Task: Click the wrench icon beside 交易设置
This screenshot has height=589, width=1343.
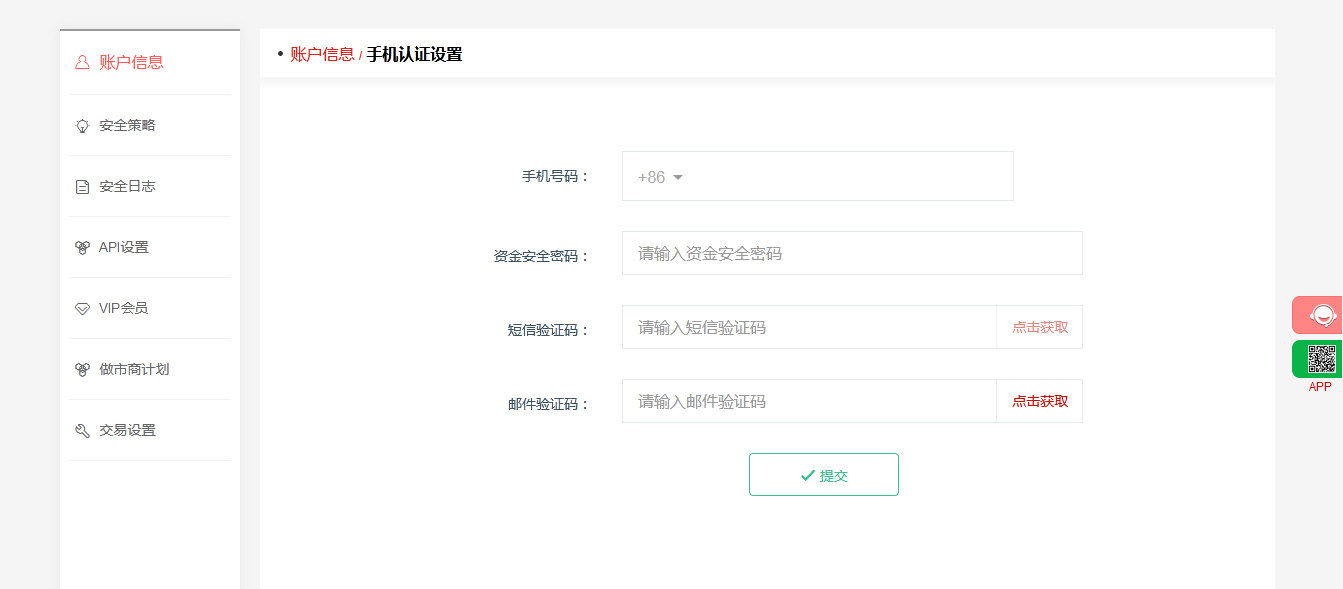Action: pos(82,431)
